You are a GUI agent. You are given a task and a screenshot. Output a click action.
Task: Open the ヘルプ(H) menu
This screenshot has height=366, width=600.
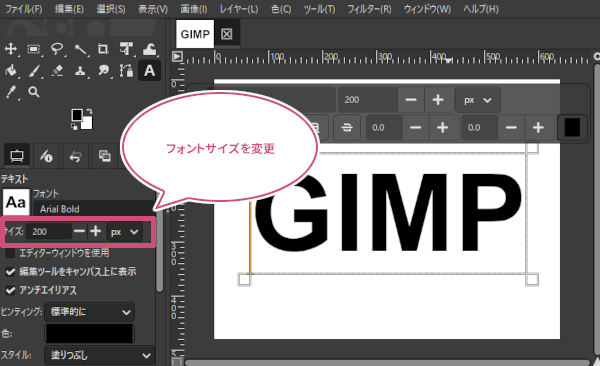[481, 9]
